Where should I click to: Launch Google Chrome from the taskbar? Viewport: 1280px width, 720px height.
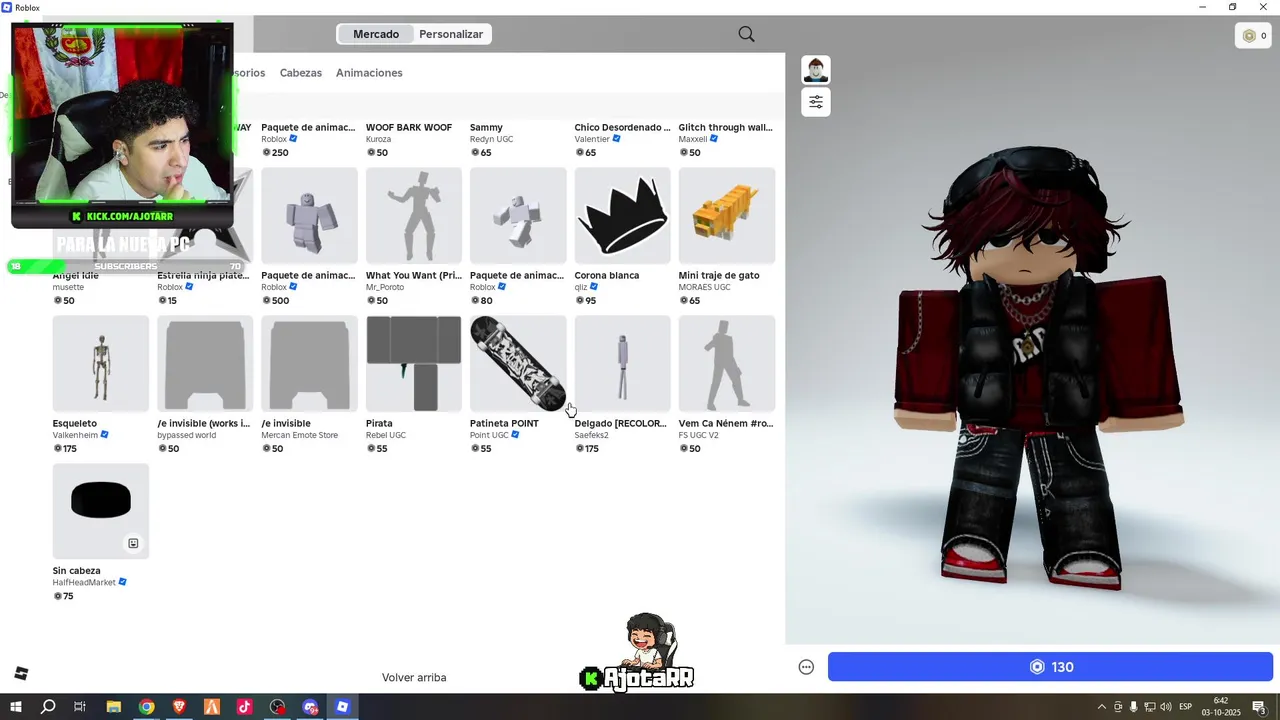click(146, 707)
